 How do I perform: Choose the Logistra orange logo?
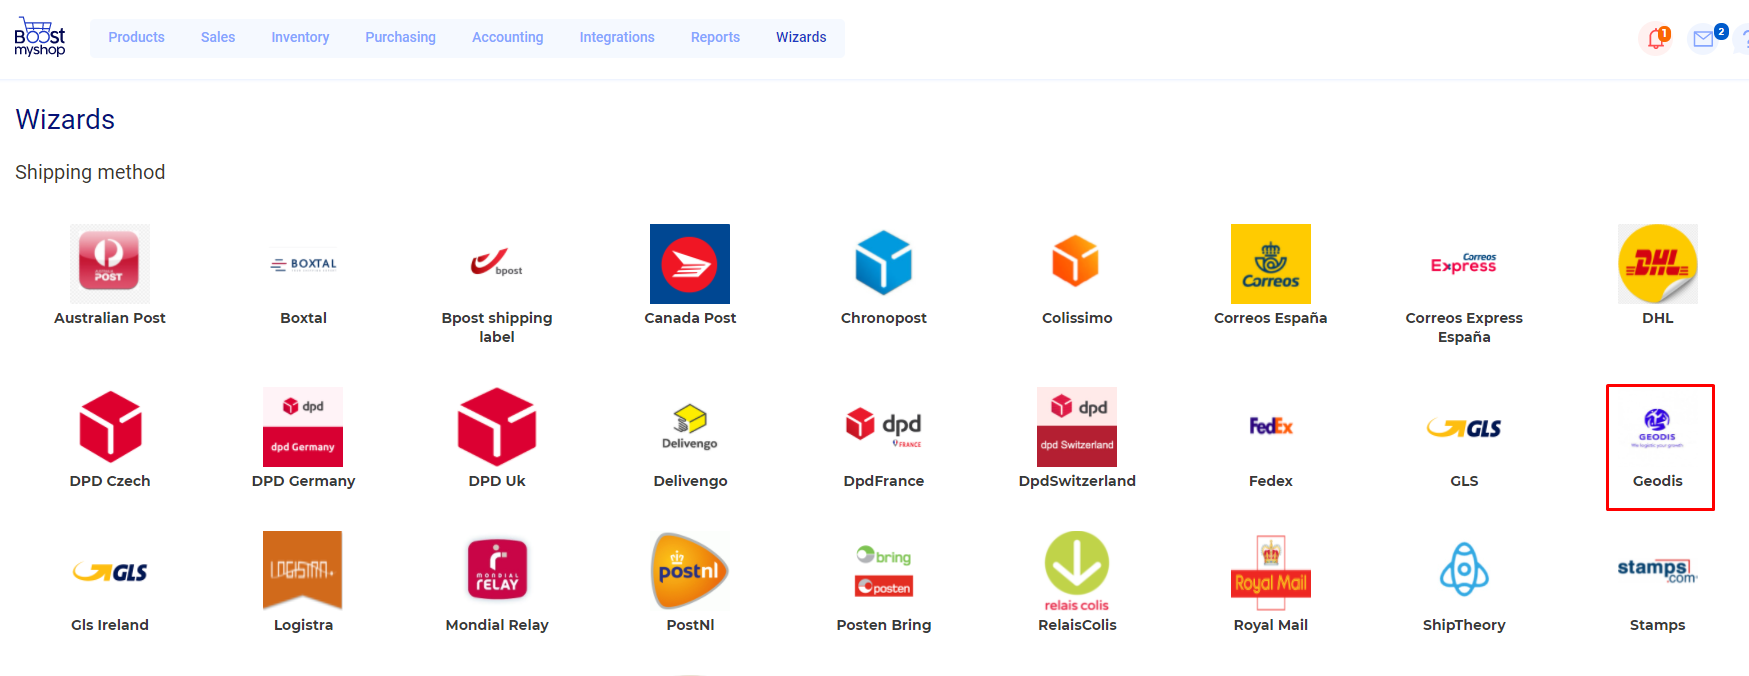point(303,571)
